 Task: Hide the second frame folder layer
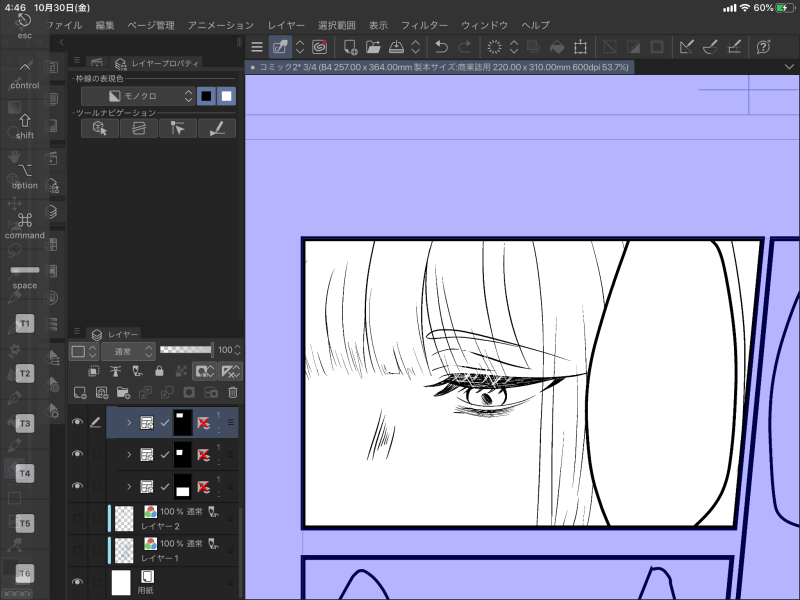pos(77,454)
